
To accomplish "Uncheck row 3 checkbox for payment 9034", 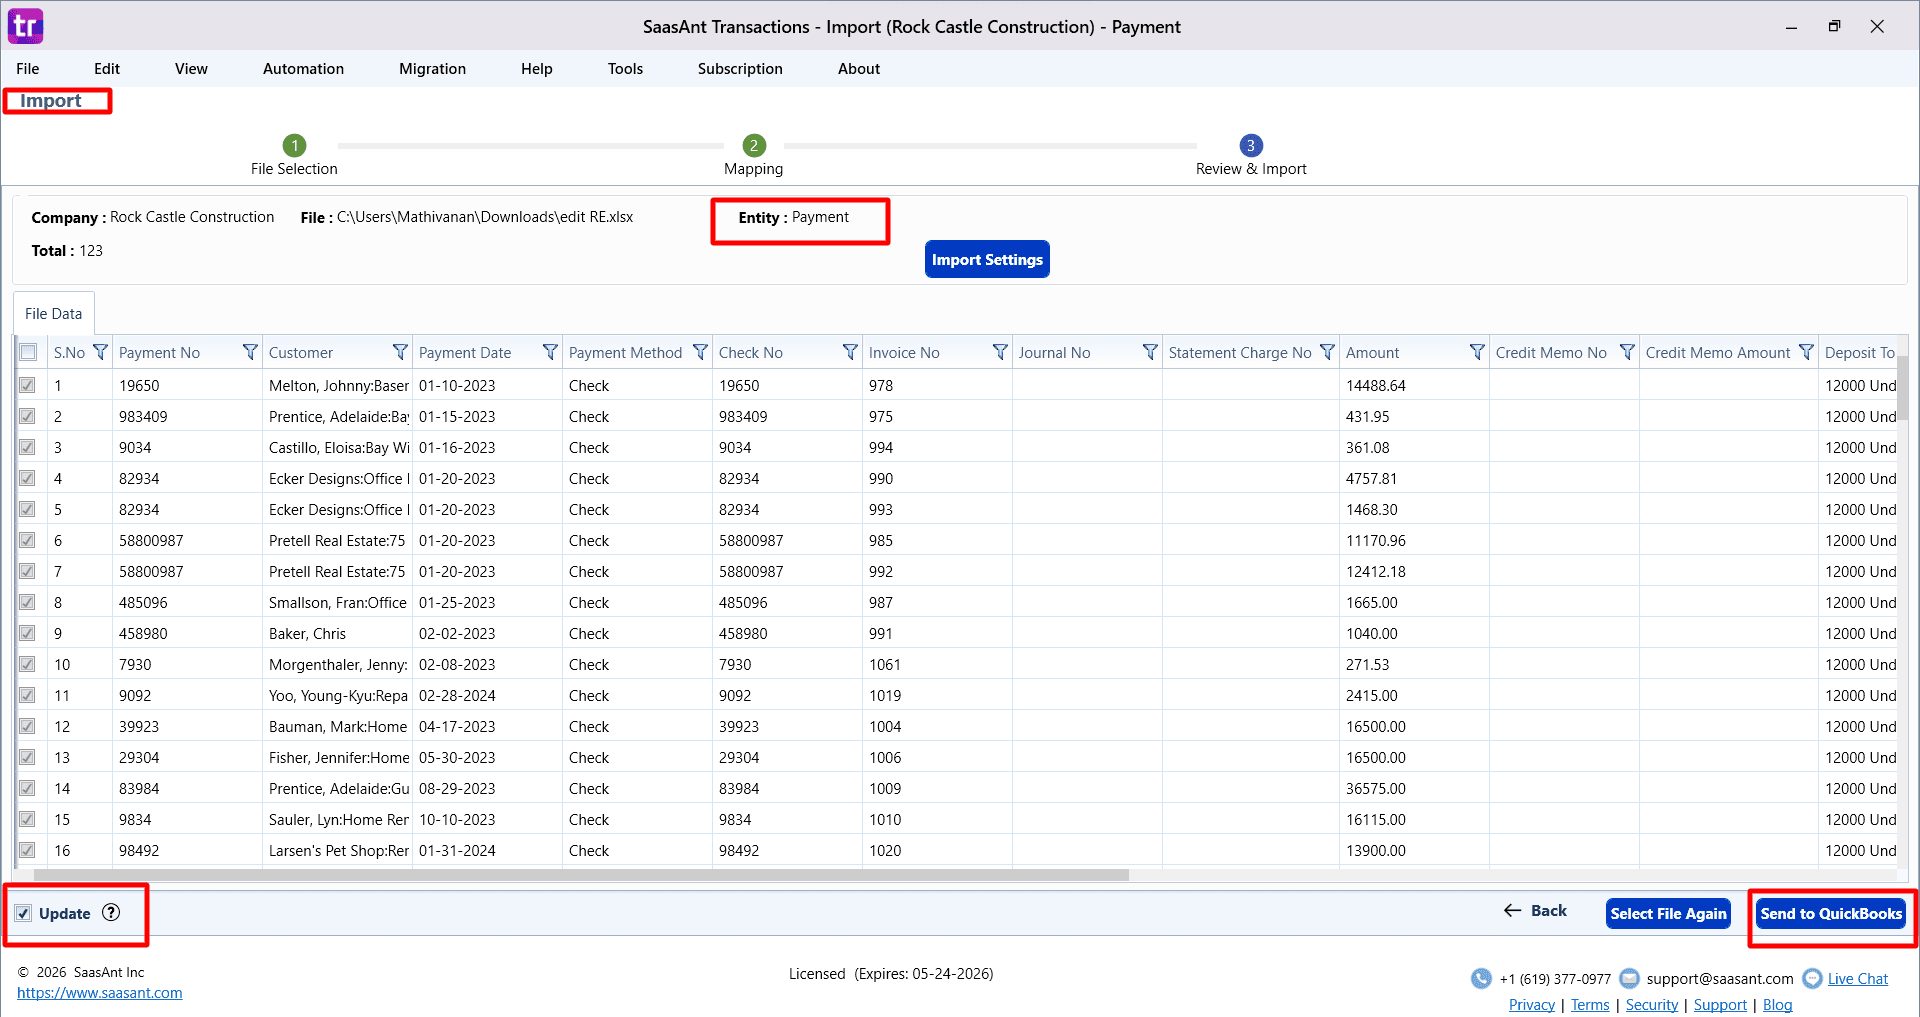I will pyautogui.click(x=27, y=447).
